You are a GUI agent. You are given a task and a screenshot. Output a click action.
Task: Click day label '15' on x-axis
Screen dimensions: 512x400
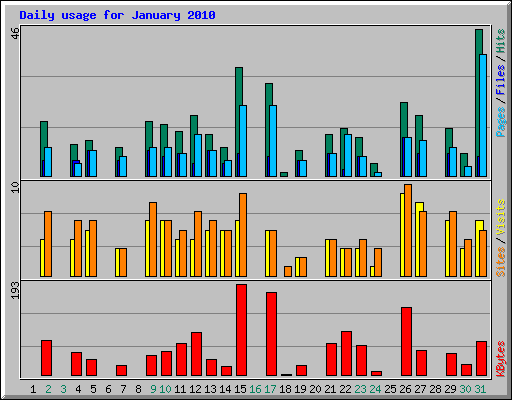240,389
